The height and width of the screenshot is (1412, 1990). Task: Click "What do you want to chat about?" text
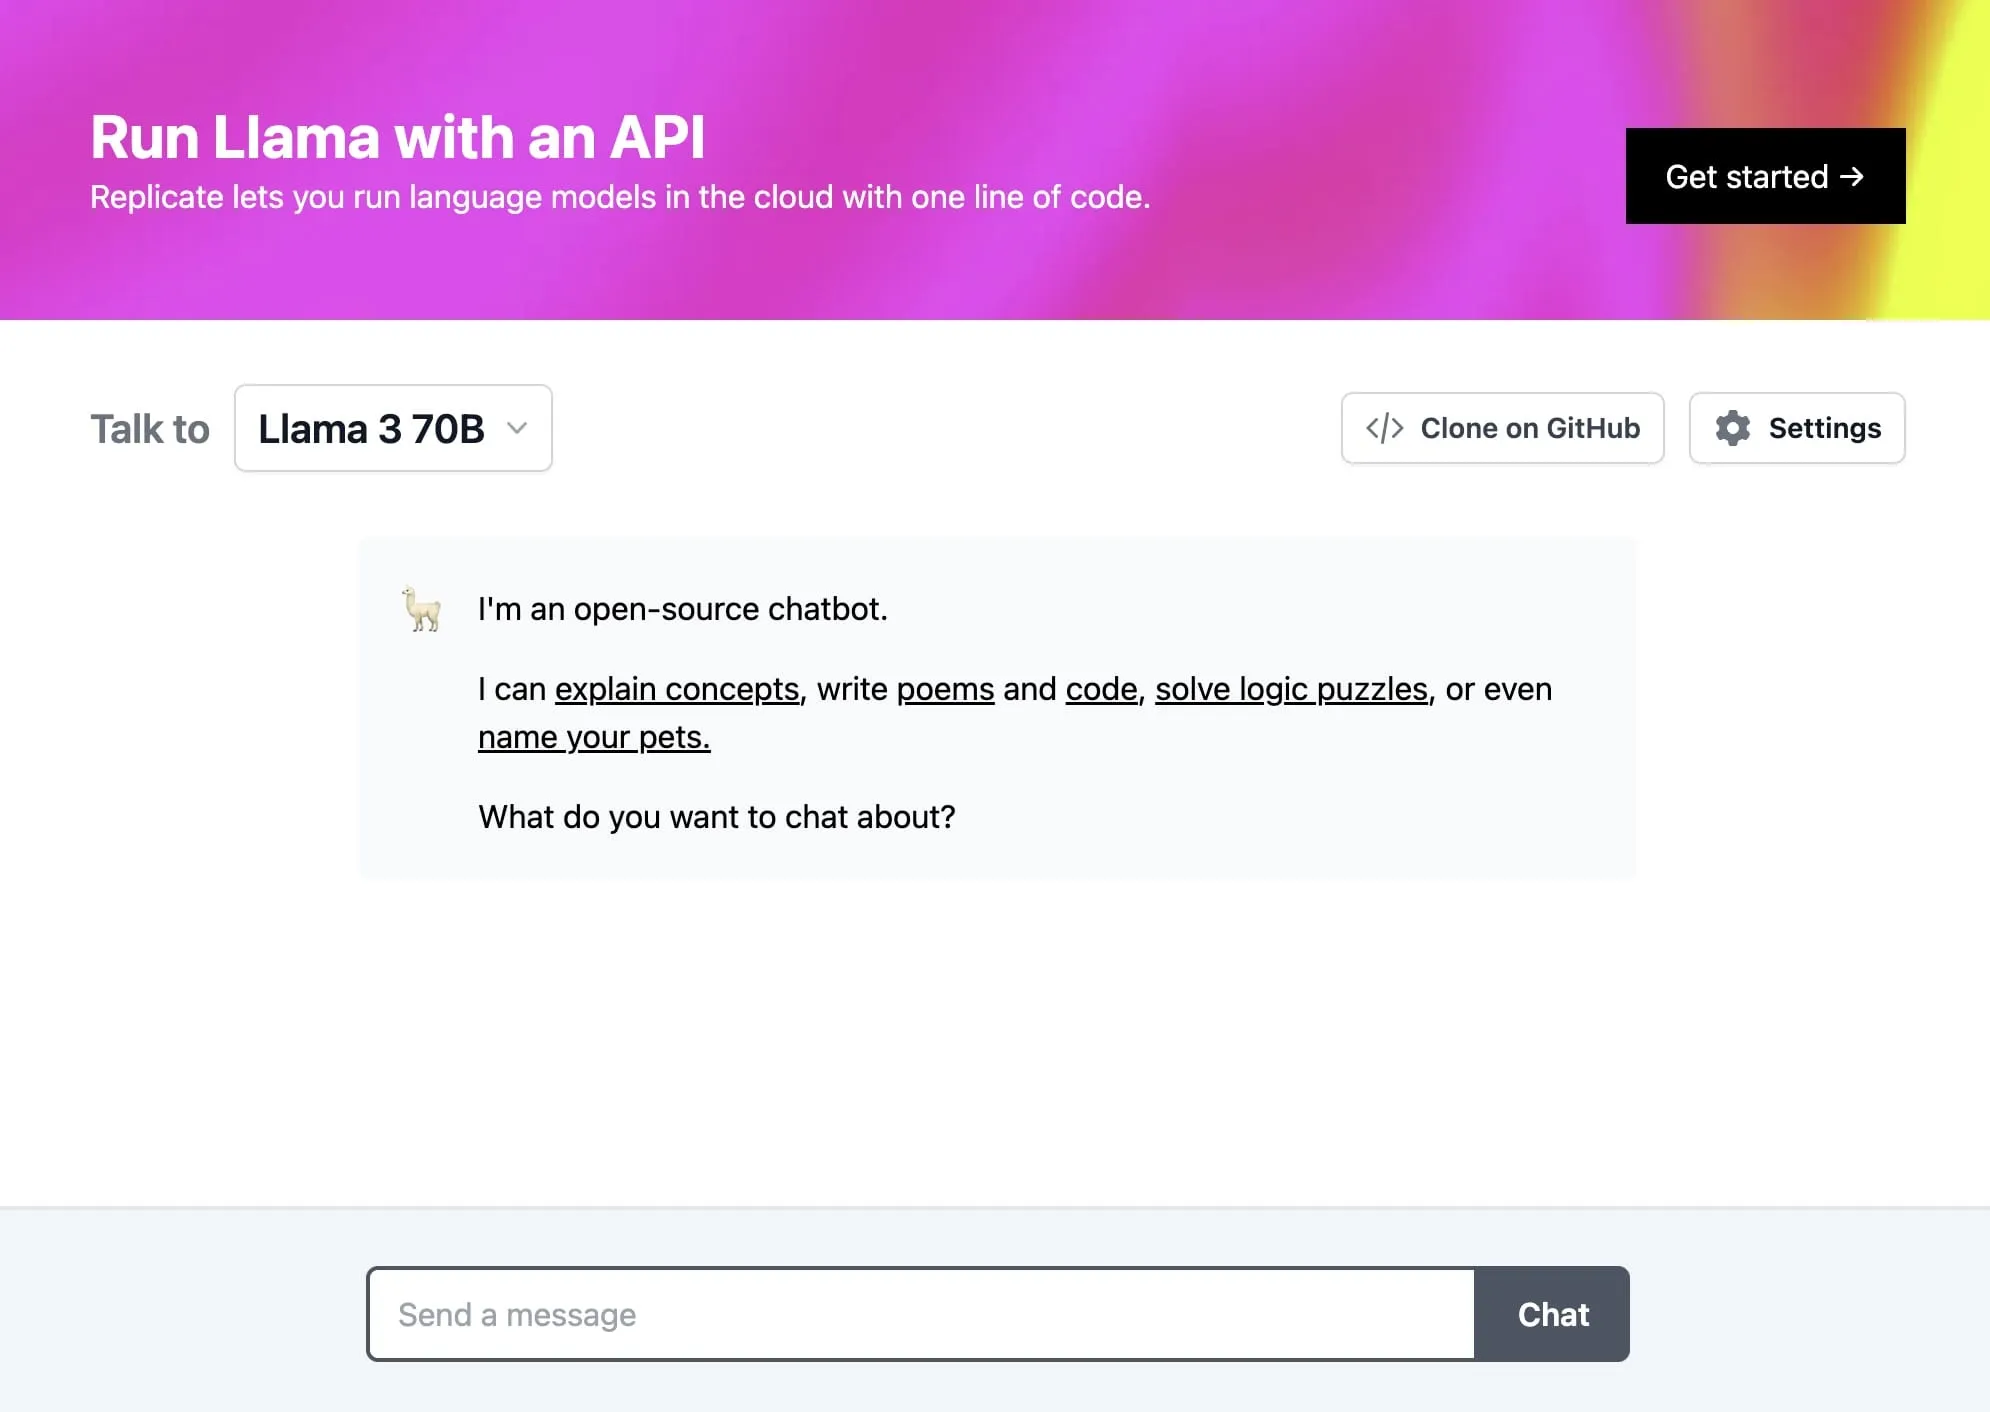(x=716, y=817)
